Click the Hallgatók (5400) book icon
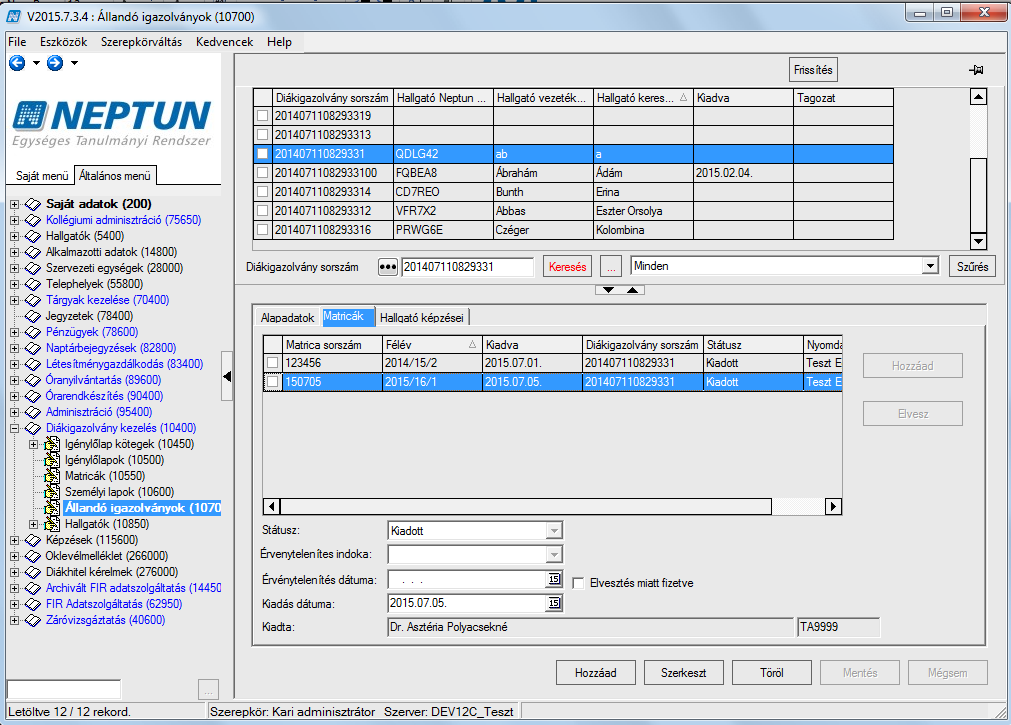Screen dimensions: 1011x725 point(33,236)
